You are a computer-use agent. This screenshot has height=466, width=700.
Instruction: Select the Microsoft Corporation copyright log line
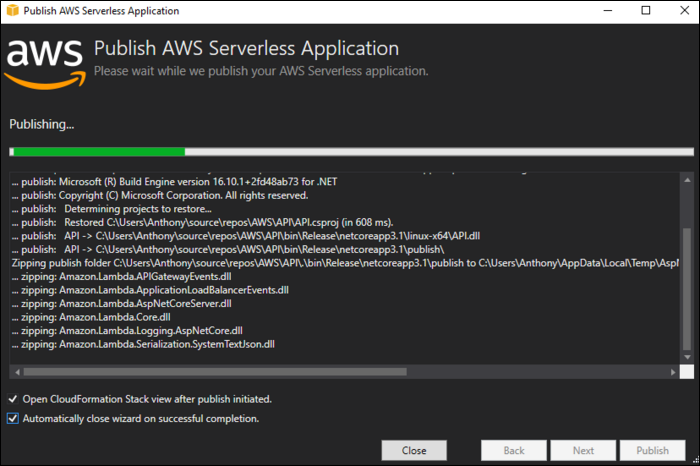coord(160,195)
